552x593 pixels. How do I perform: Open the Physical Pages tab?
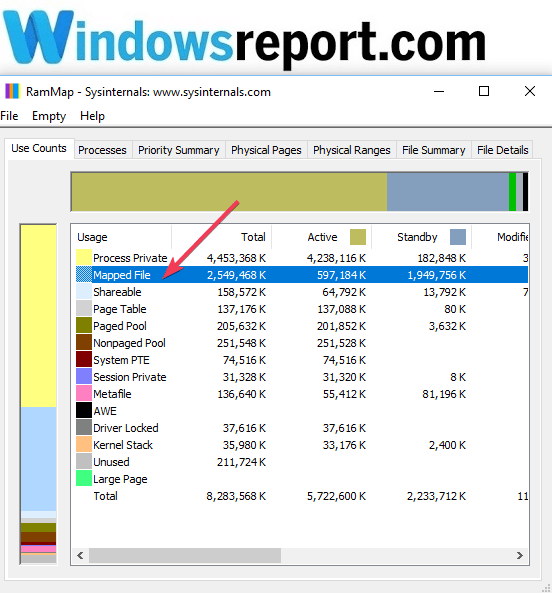(x=266, y=150)
